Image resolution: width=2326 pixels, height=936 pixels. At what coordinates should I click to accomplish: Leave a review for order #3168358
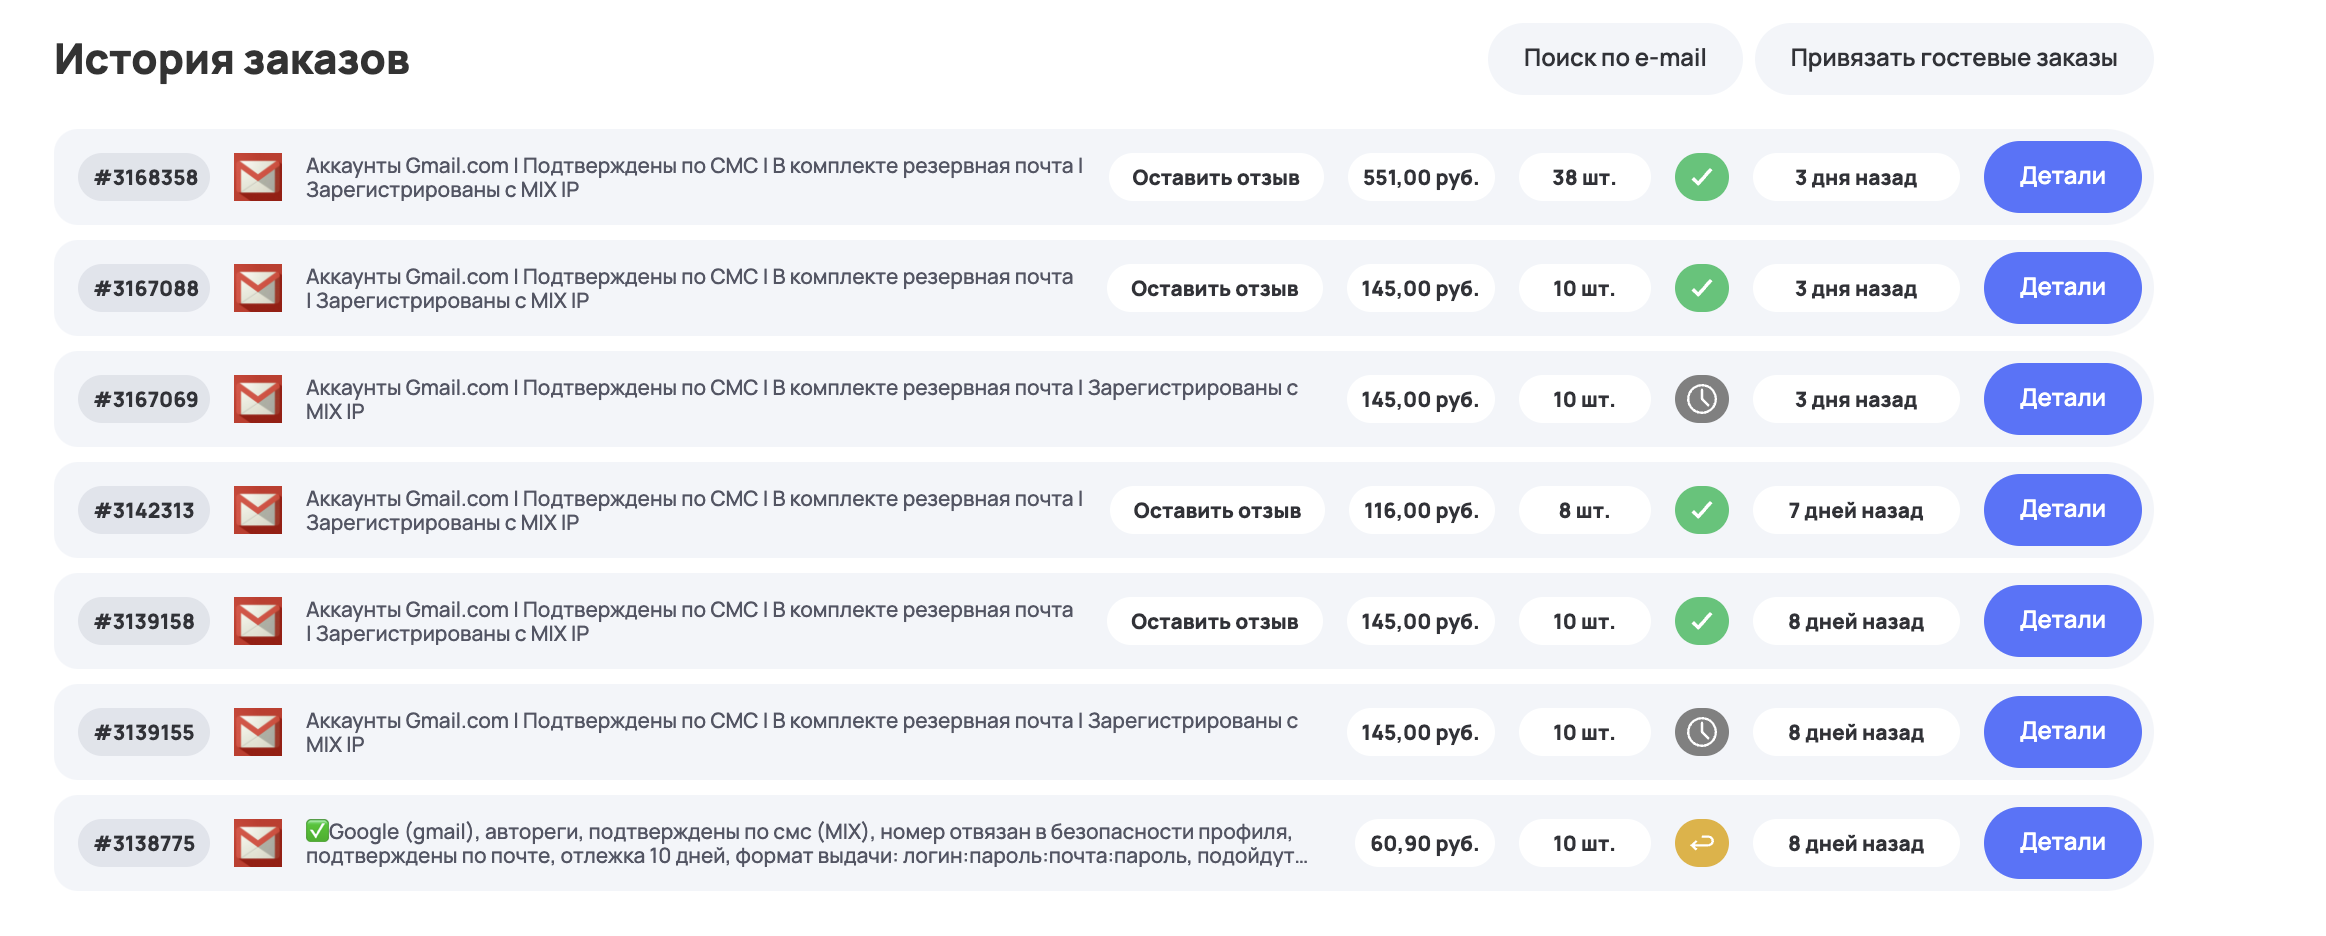pos(1215,177)
